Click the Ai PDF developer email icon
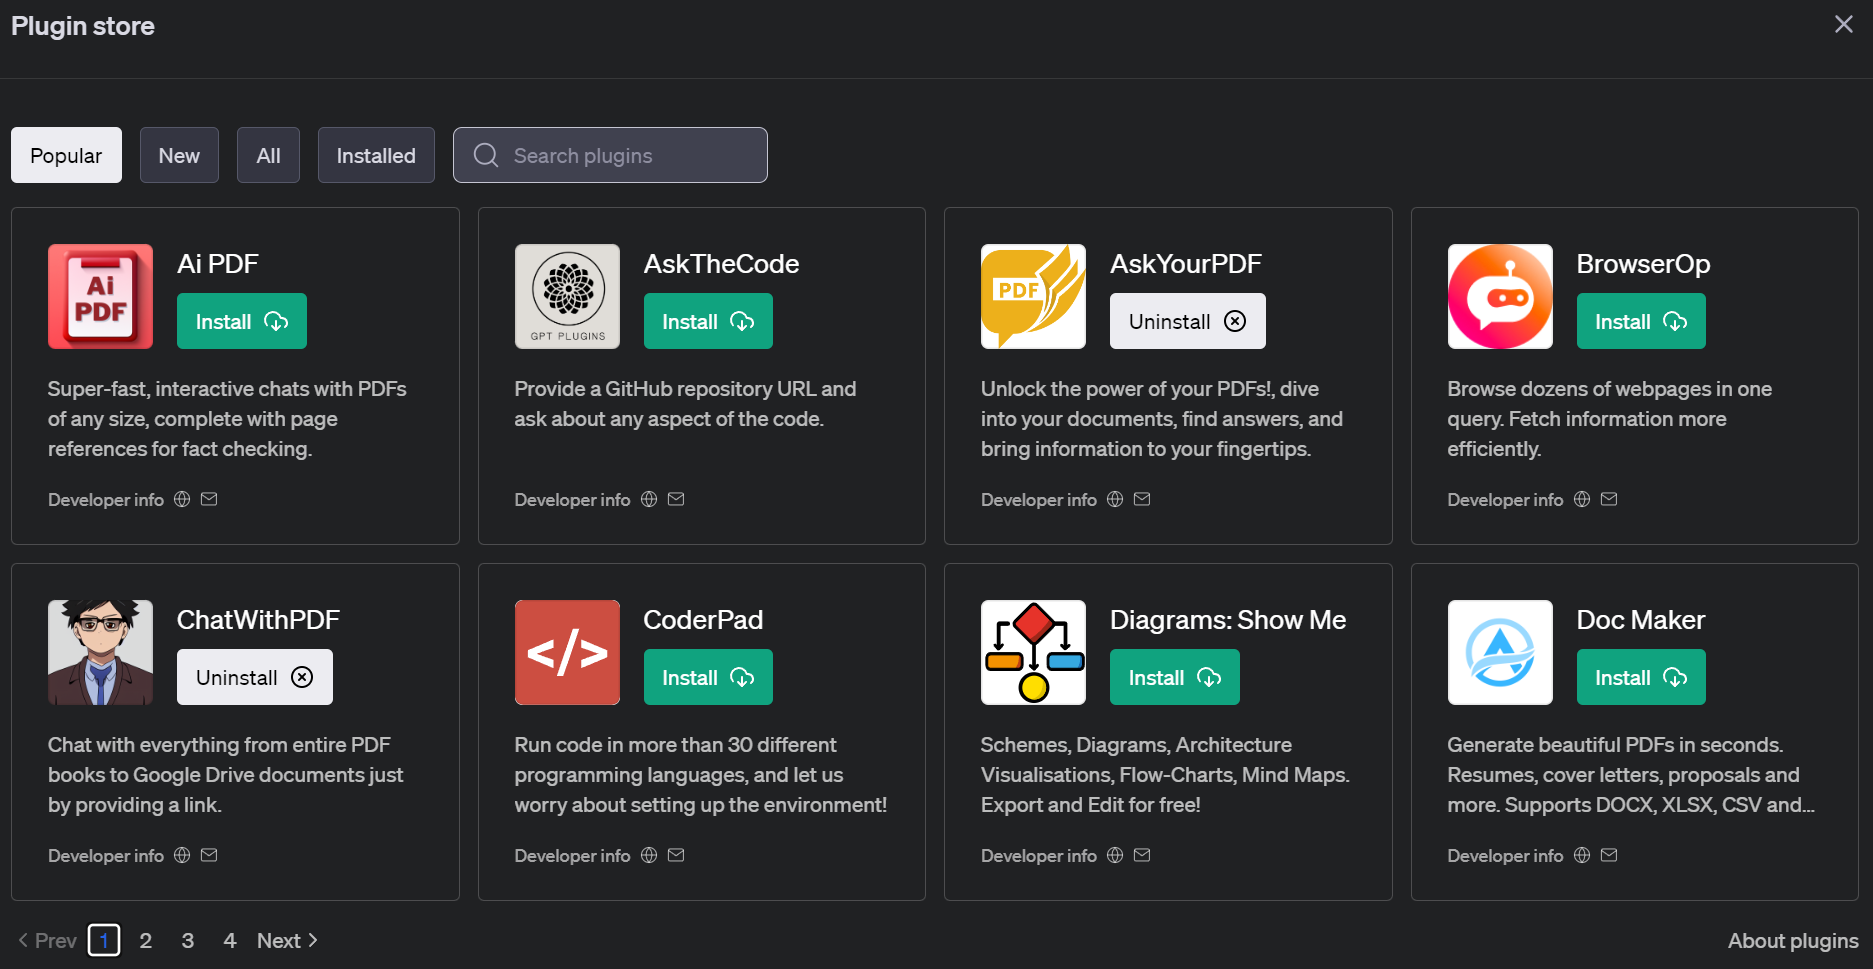 (209, 499)
